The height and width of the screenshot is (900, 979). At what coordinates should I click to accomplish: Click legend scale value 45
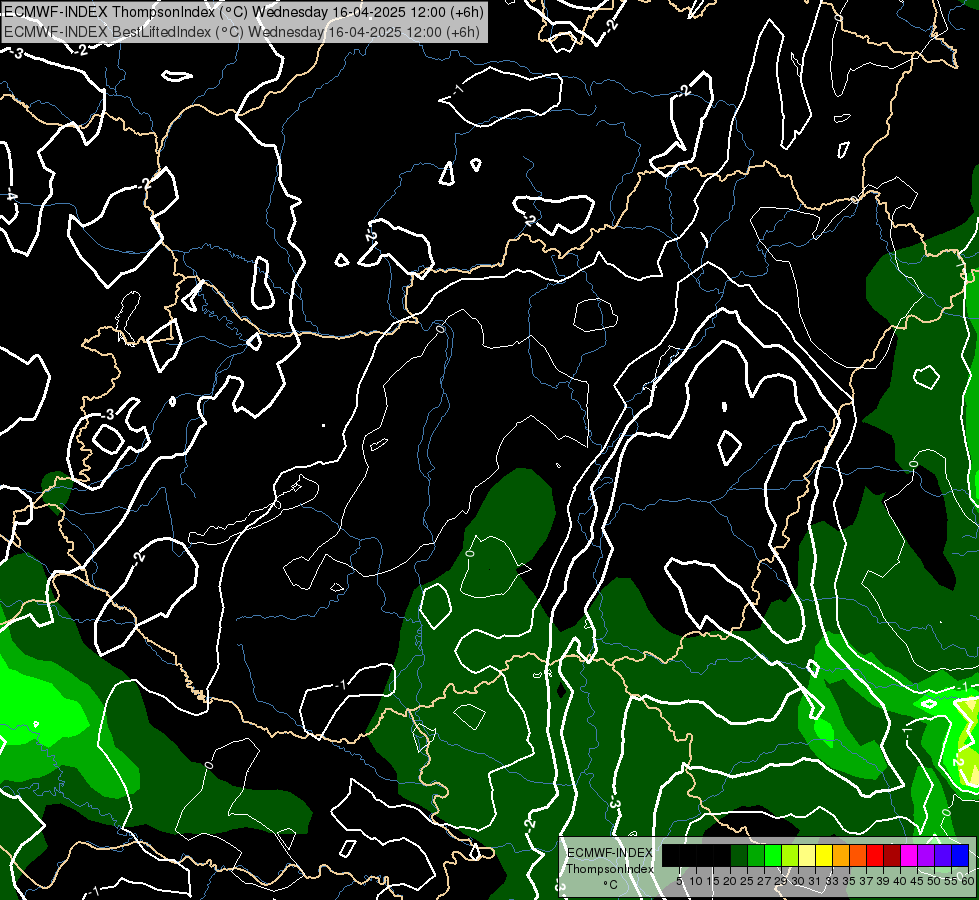click(x=918, y=881)
